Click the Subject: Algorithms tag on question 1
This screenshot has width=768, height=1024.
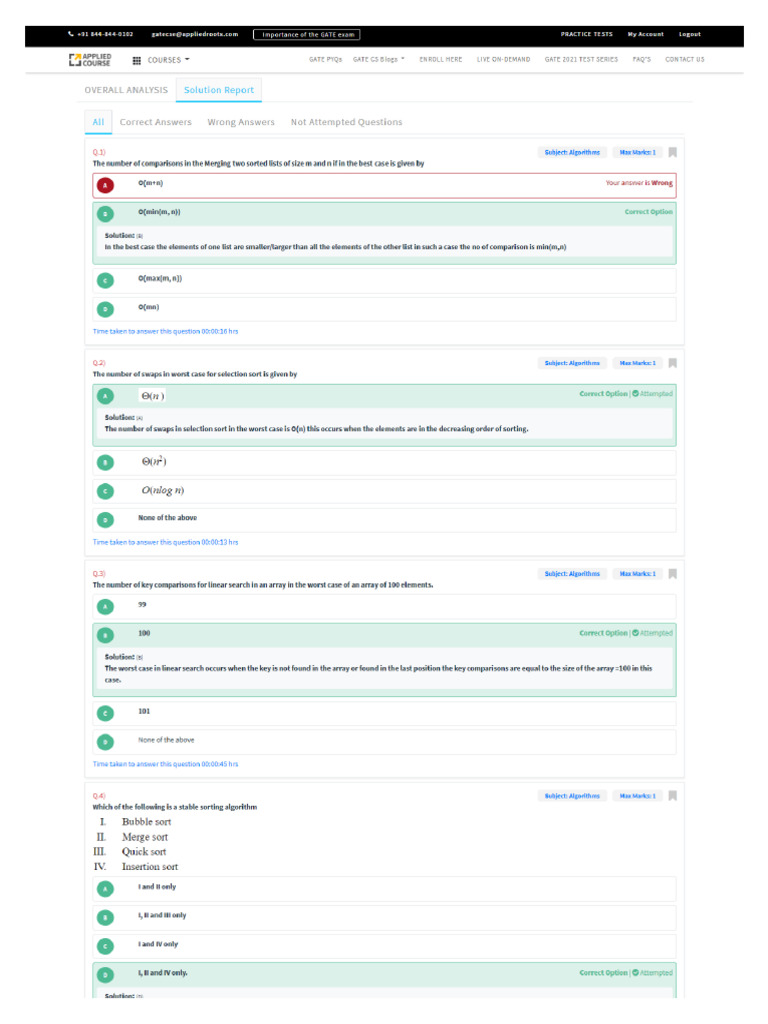572,153
